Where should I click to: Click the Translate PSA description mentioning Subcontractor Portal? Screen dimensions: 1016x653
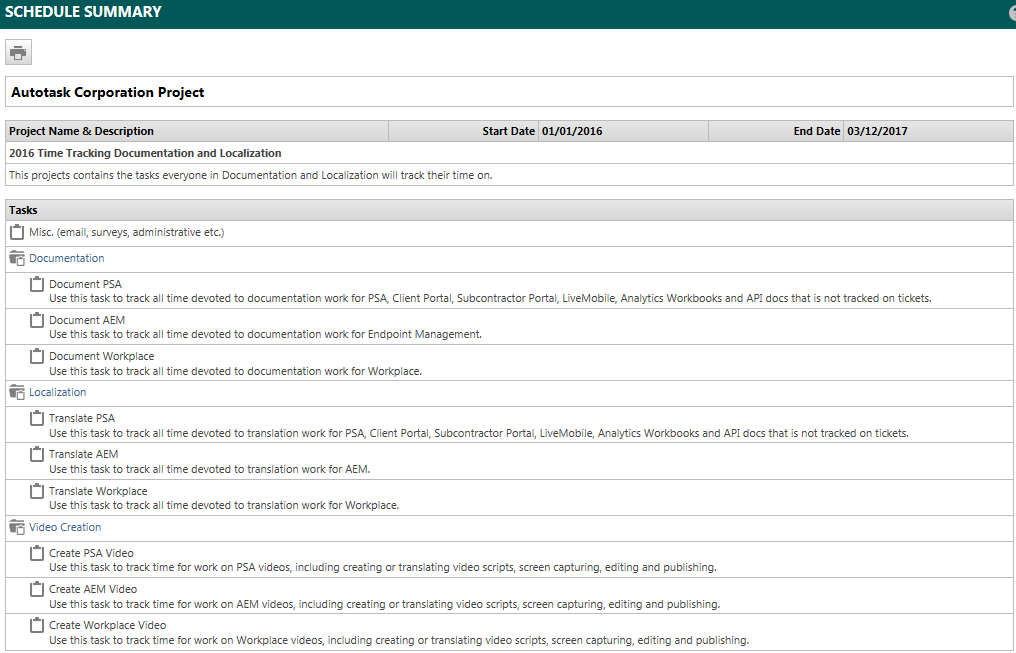(x=479, y=433)
